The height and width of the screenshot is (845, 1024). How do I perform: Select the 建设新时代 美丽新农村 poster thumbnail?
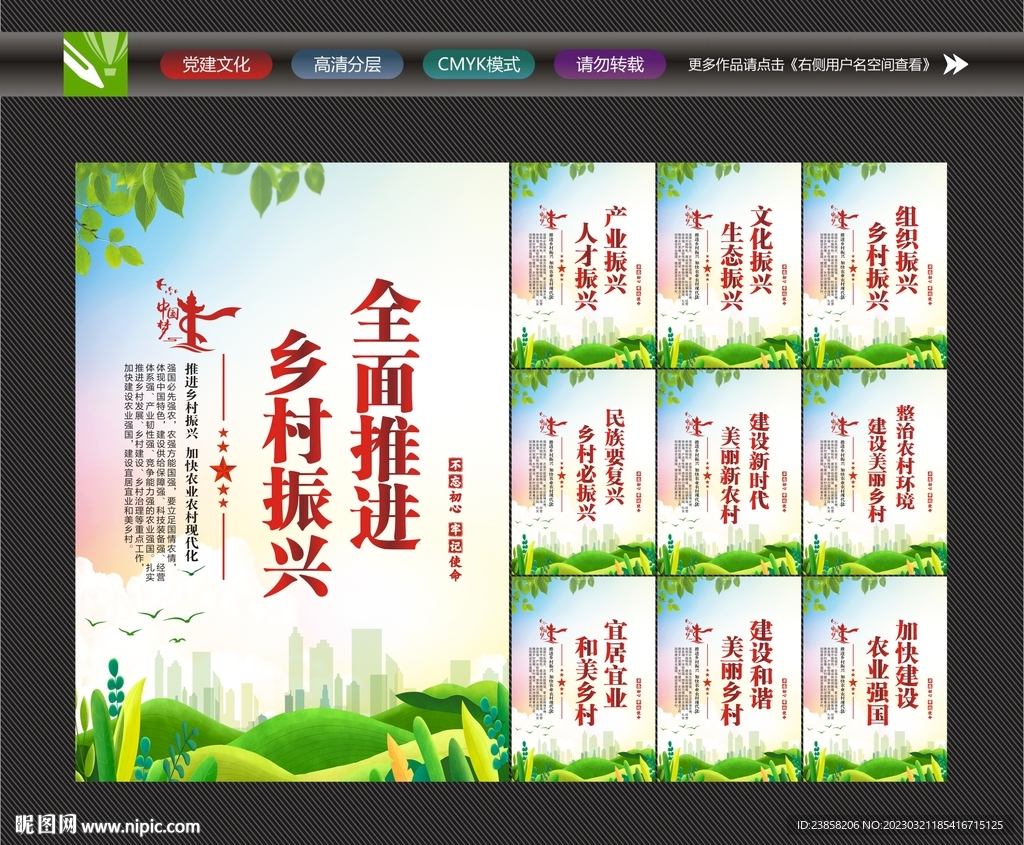click(729, 473)
